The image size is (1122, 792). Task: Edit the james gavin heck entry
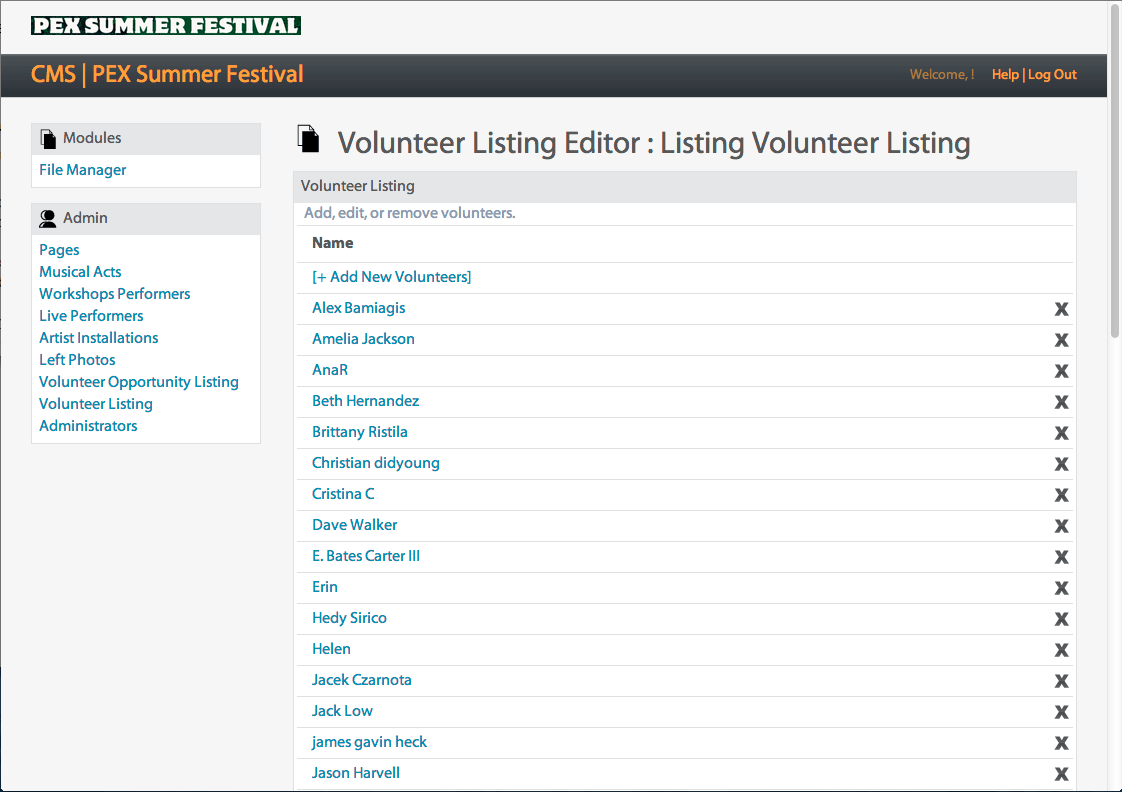coord(369,742)
